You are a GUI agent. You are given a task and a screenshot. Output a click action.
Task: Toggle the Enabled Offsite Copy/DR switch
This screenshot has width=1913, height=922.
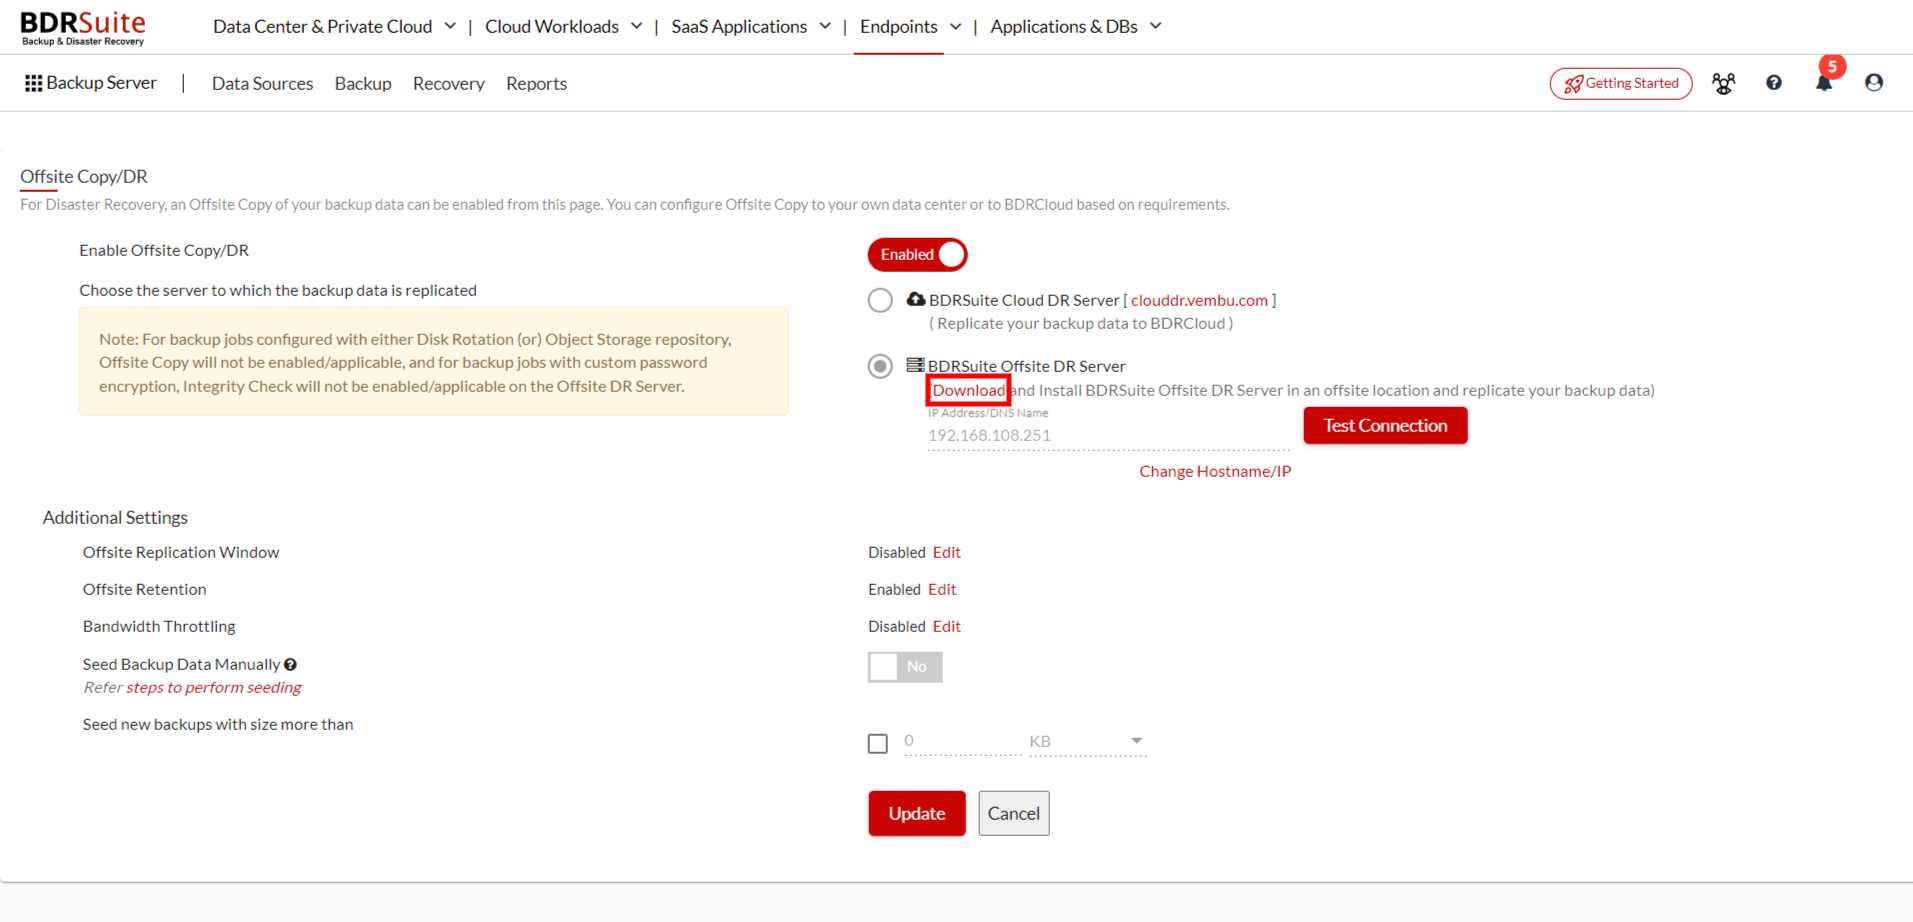[x=917, y=254]
